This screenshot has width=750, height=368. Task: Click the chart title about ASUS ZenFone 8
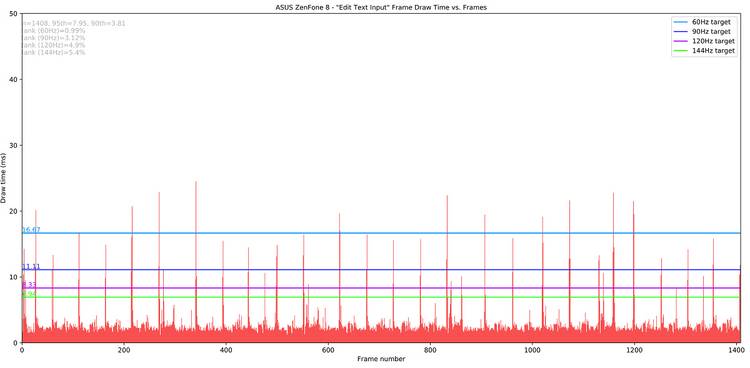tap(381, 7)
